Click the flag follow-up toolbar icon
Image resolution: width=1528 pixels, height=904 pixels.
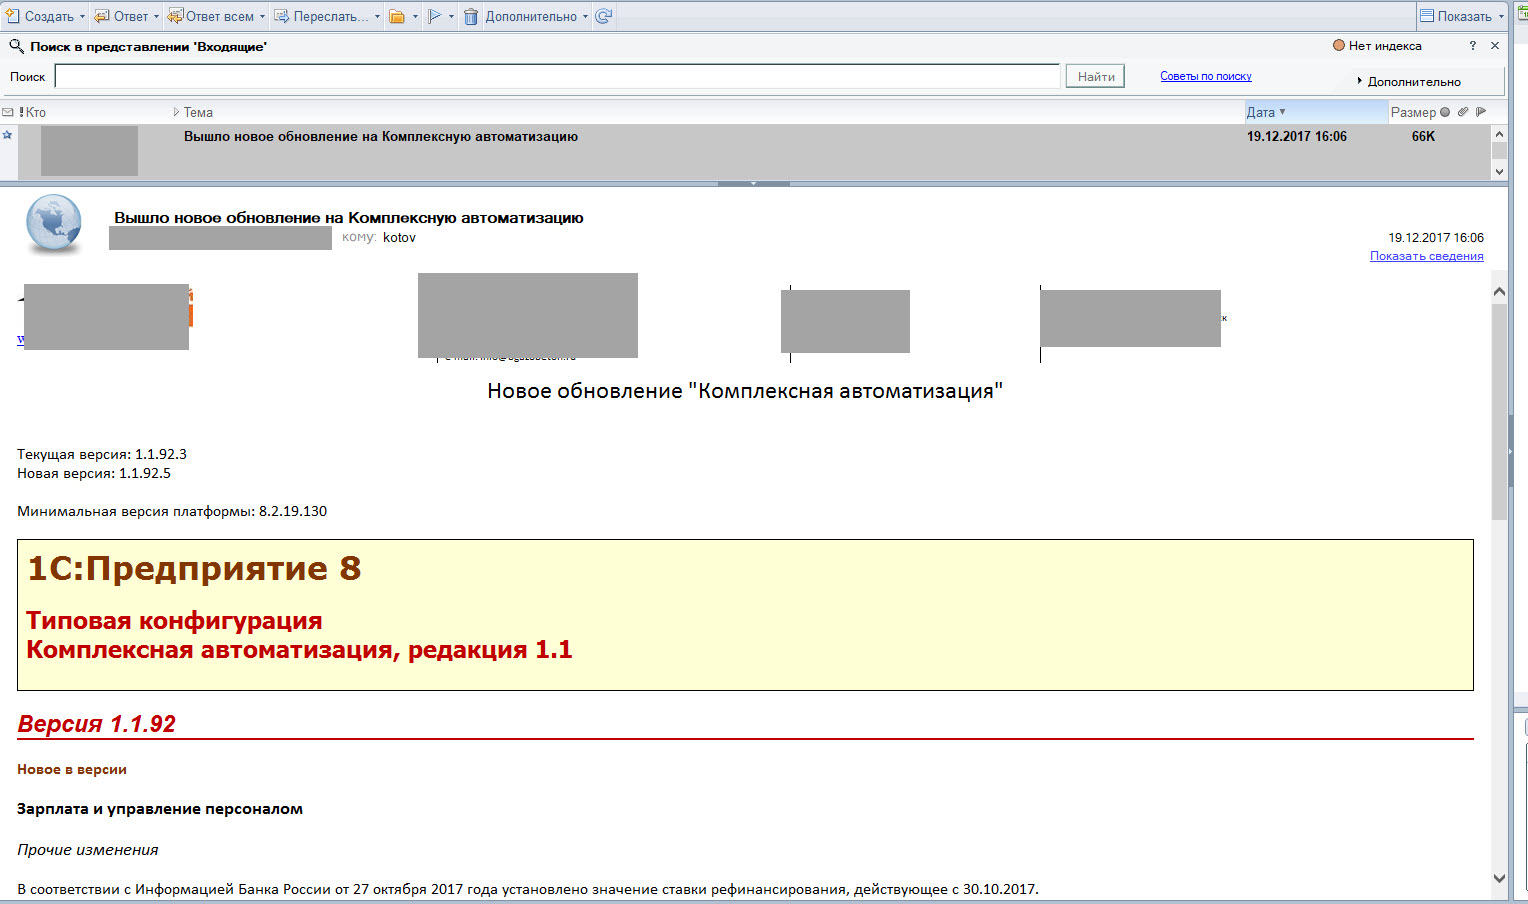434,16
